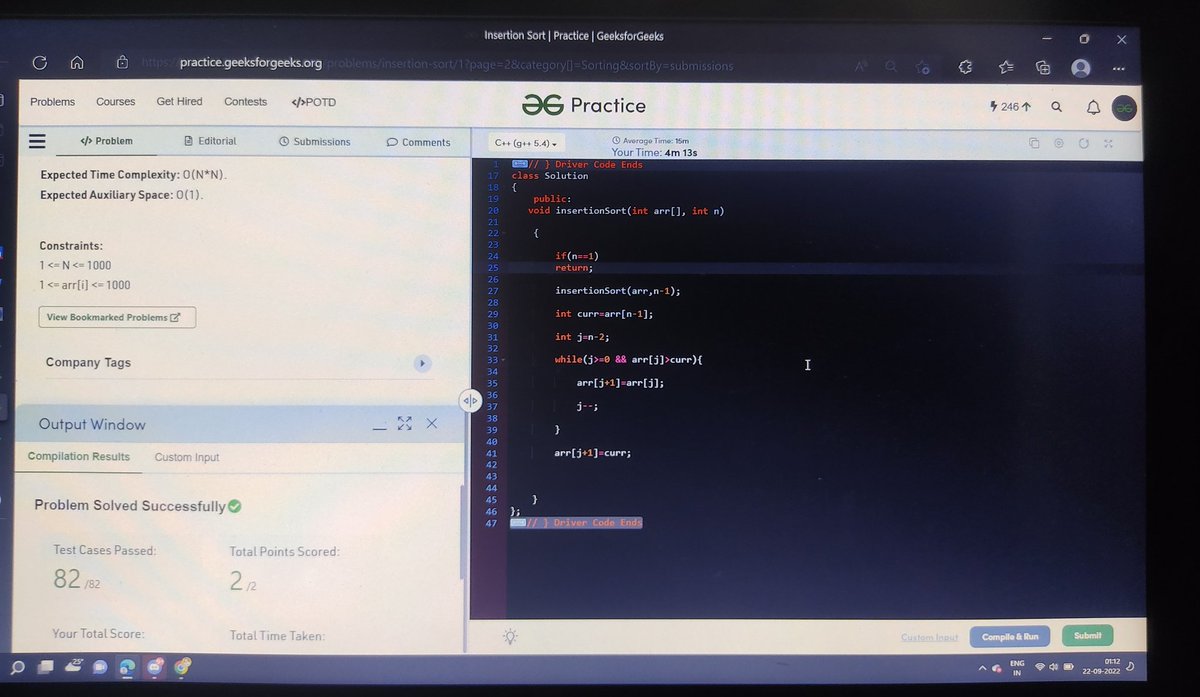Show hidden system tray icons
The image size is (1200, 697).
point(982,668)
